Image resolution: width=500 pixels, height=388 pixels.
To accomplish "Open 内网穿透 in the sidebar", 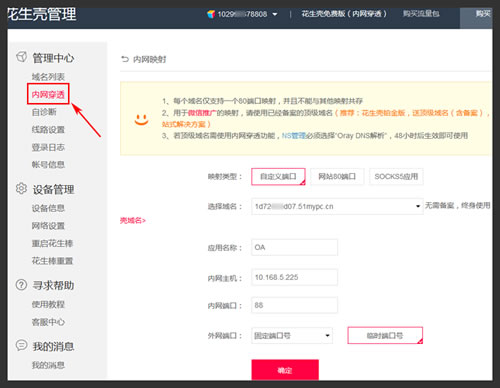I will (48, 95).
